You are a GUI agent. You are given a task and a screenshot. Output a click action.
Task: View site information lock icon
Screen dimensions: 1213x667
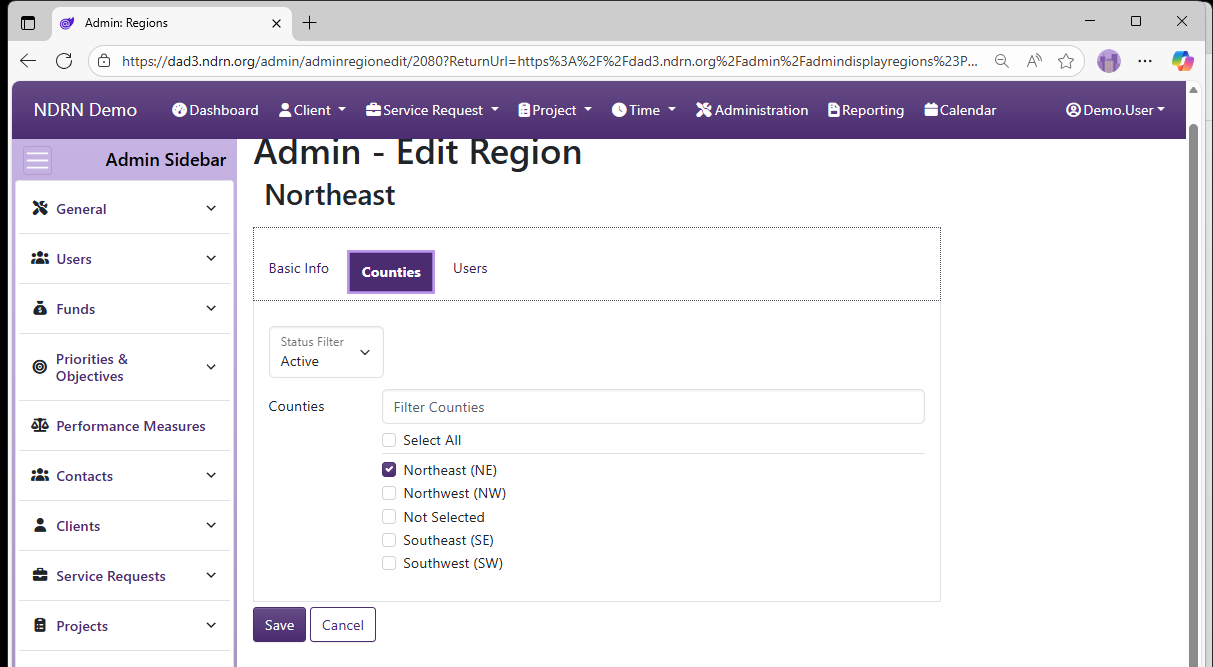pos(104,61)
